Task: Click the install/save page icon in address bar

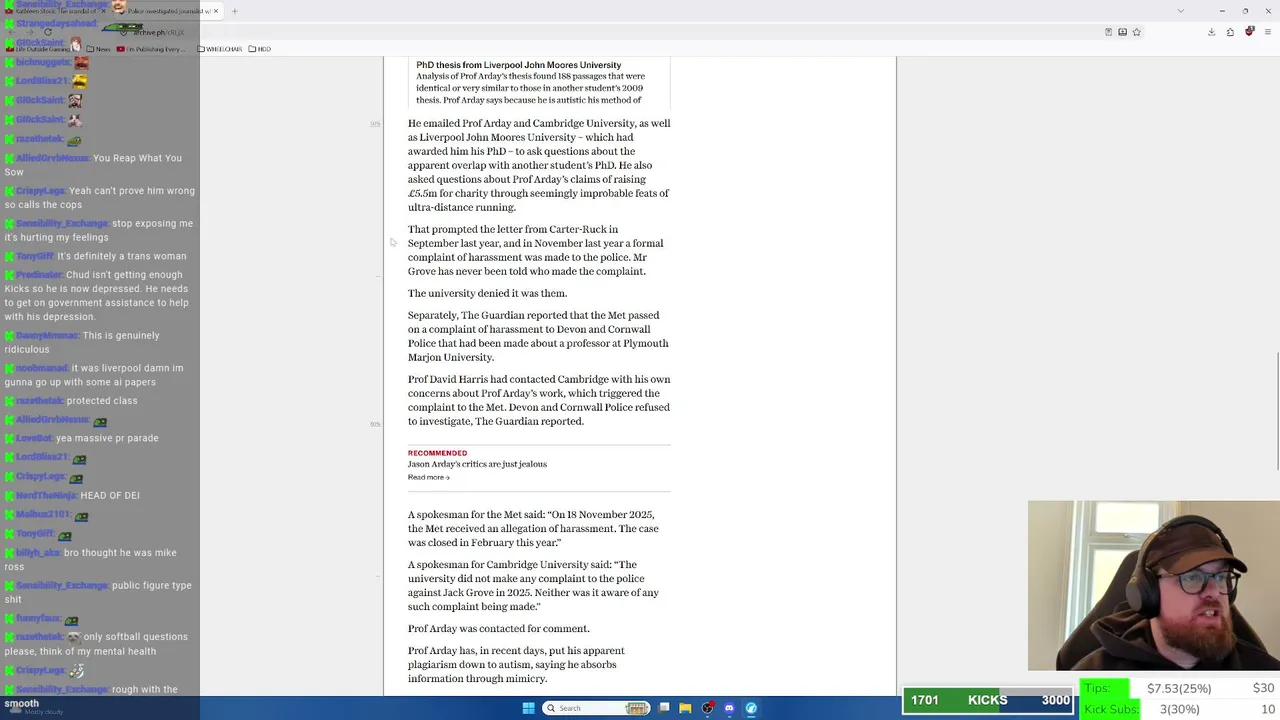Action: (1122, 32)
